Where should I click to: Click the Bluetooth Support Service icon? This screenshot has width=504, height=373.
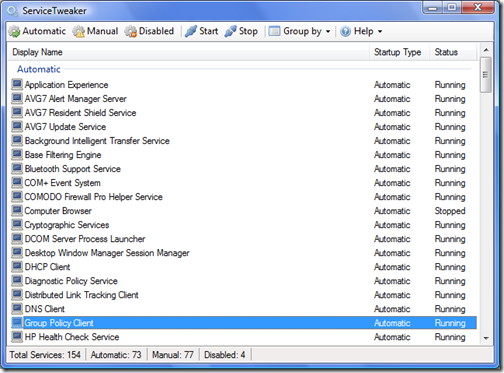pos(17,168)
